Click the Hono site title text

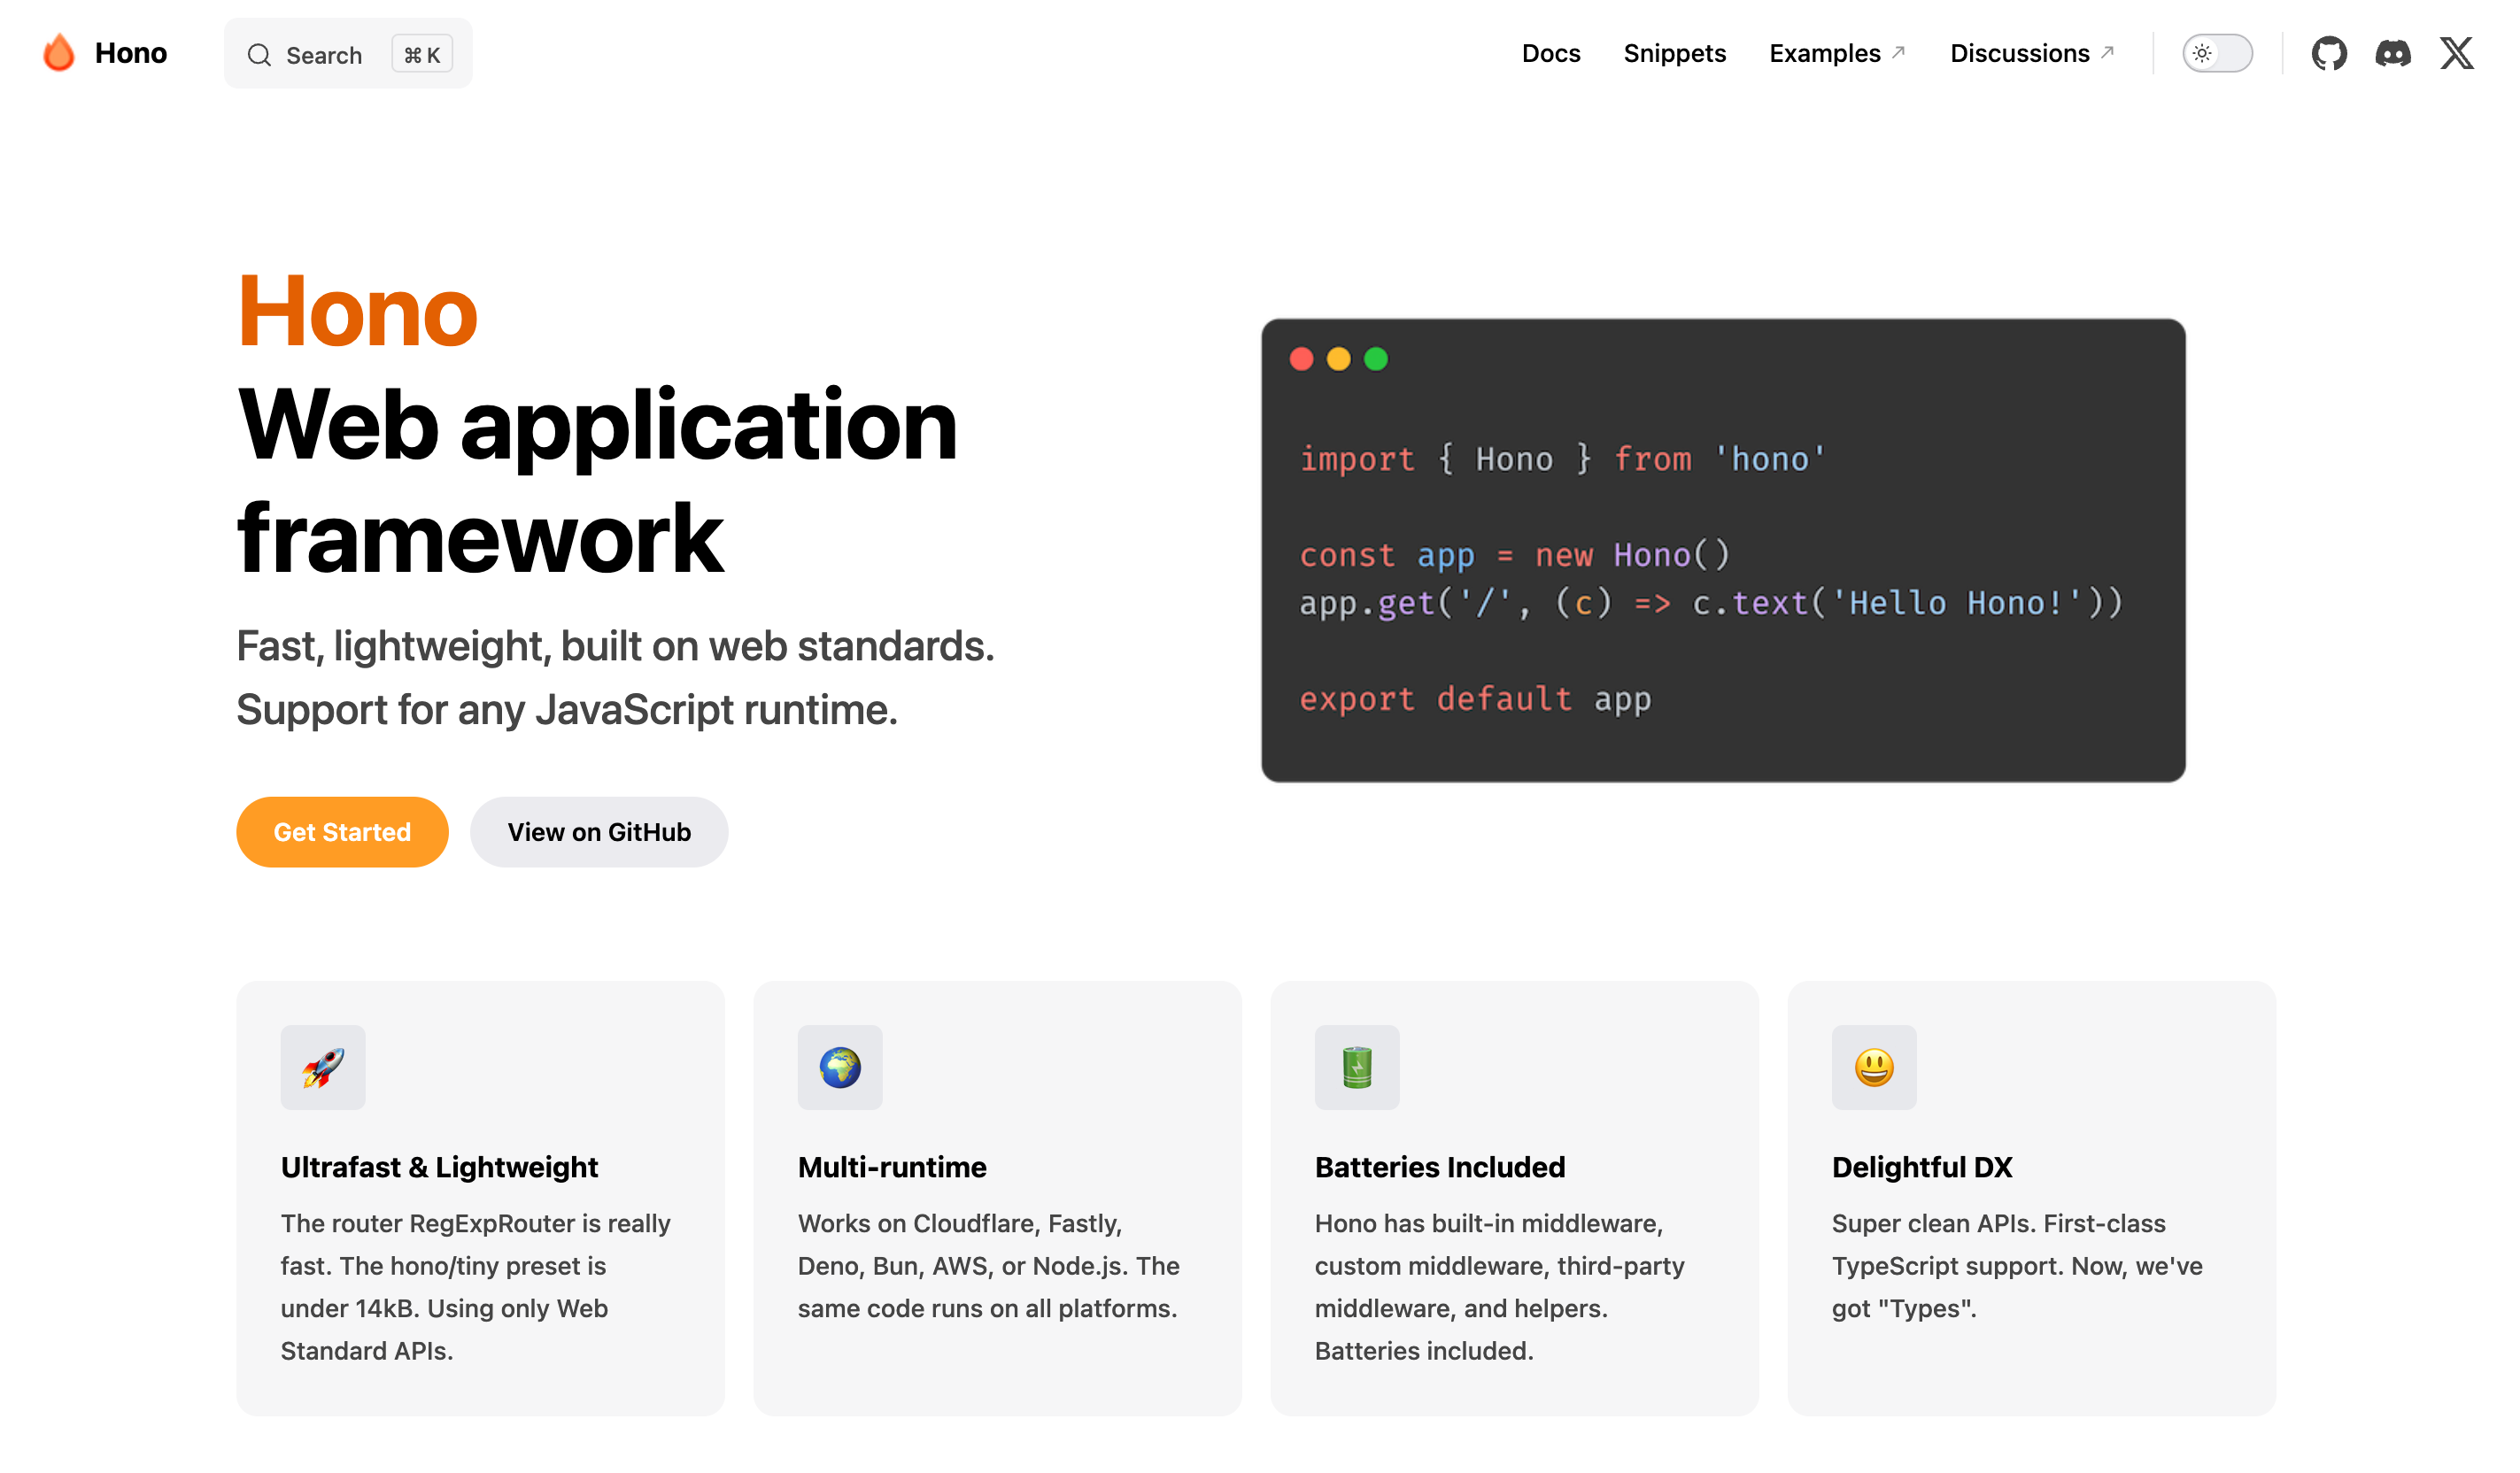coord(131,53)
